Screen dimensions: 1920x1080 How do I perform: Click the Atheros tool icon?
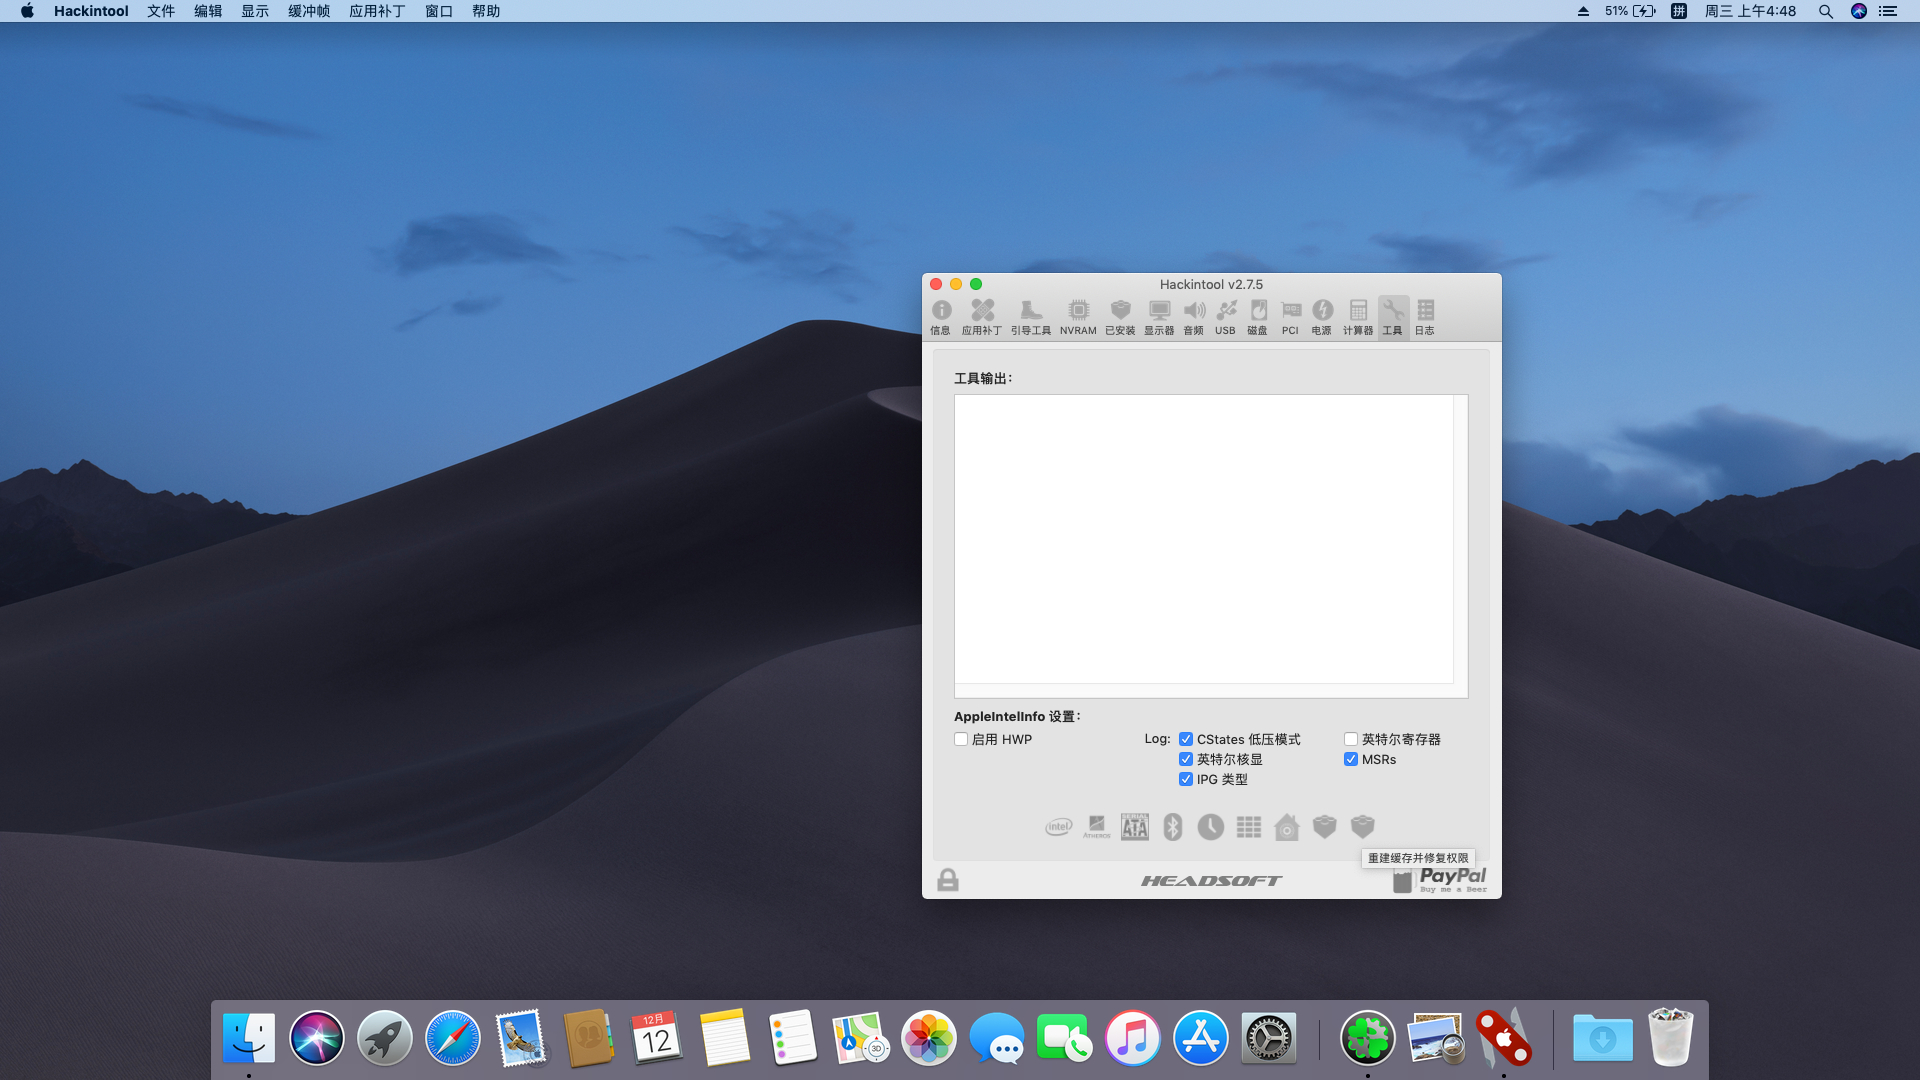click(1097, 827)
